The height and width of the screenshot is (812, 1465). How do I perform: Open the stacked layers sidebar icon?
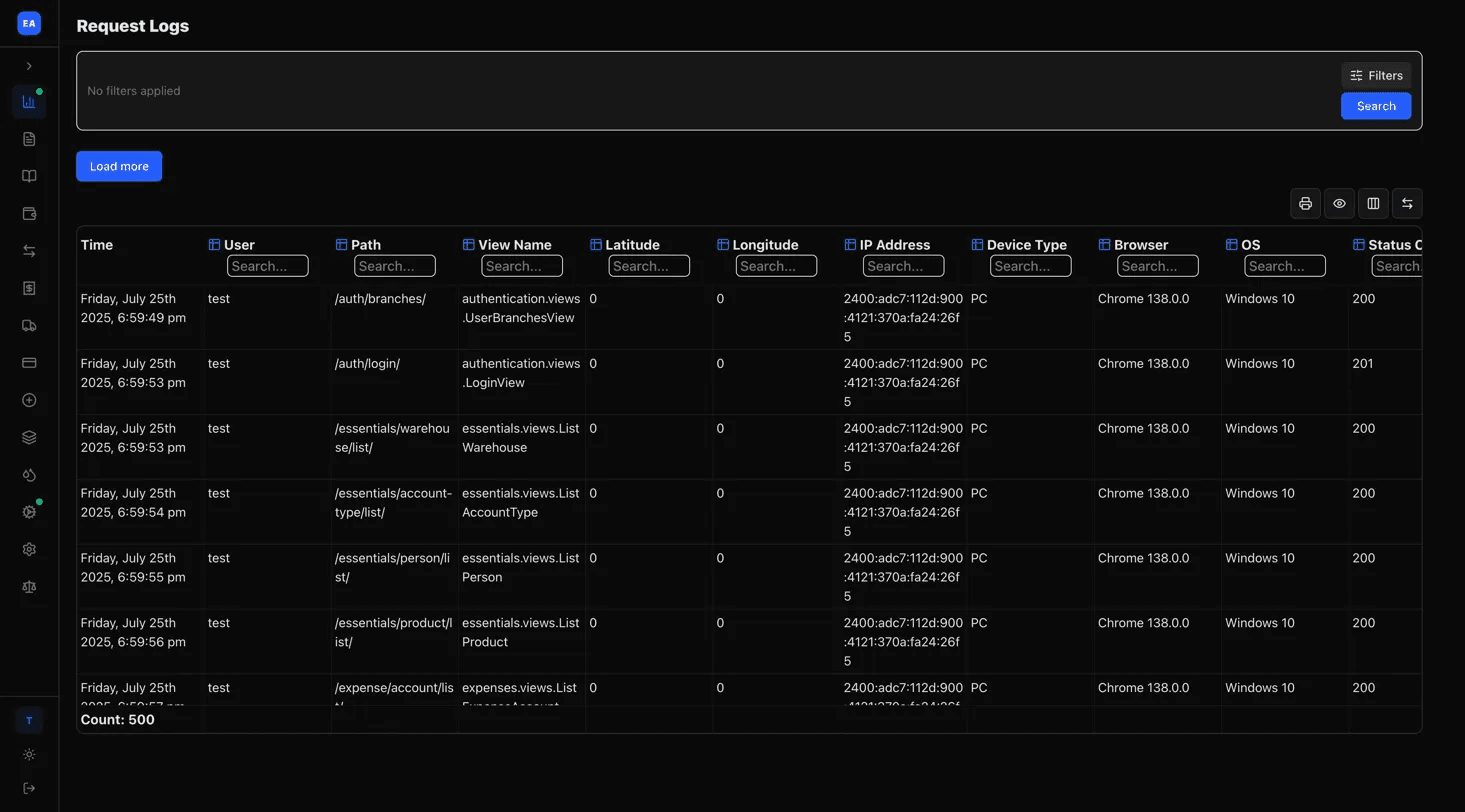pos(29,437)
